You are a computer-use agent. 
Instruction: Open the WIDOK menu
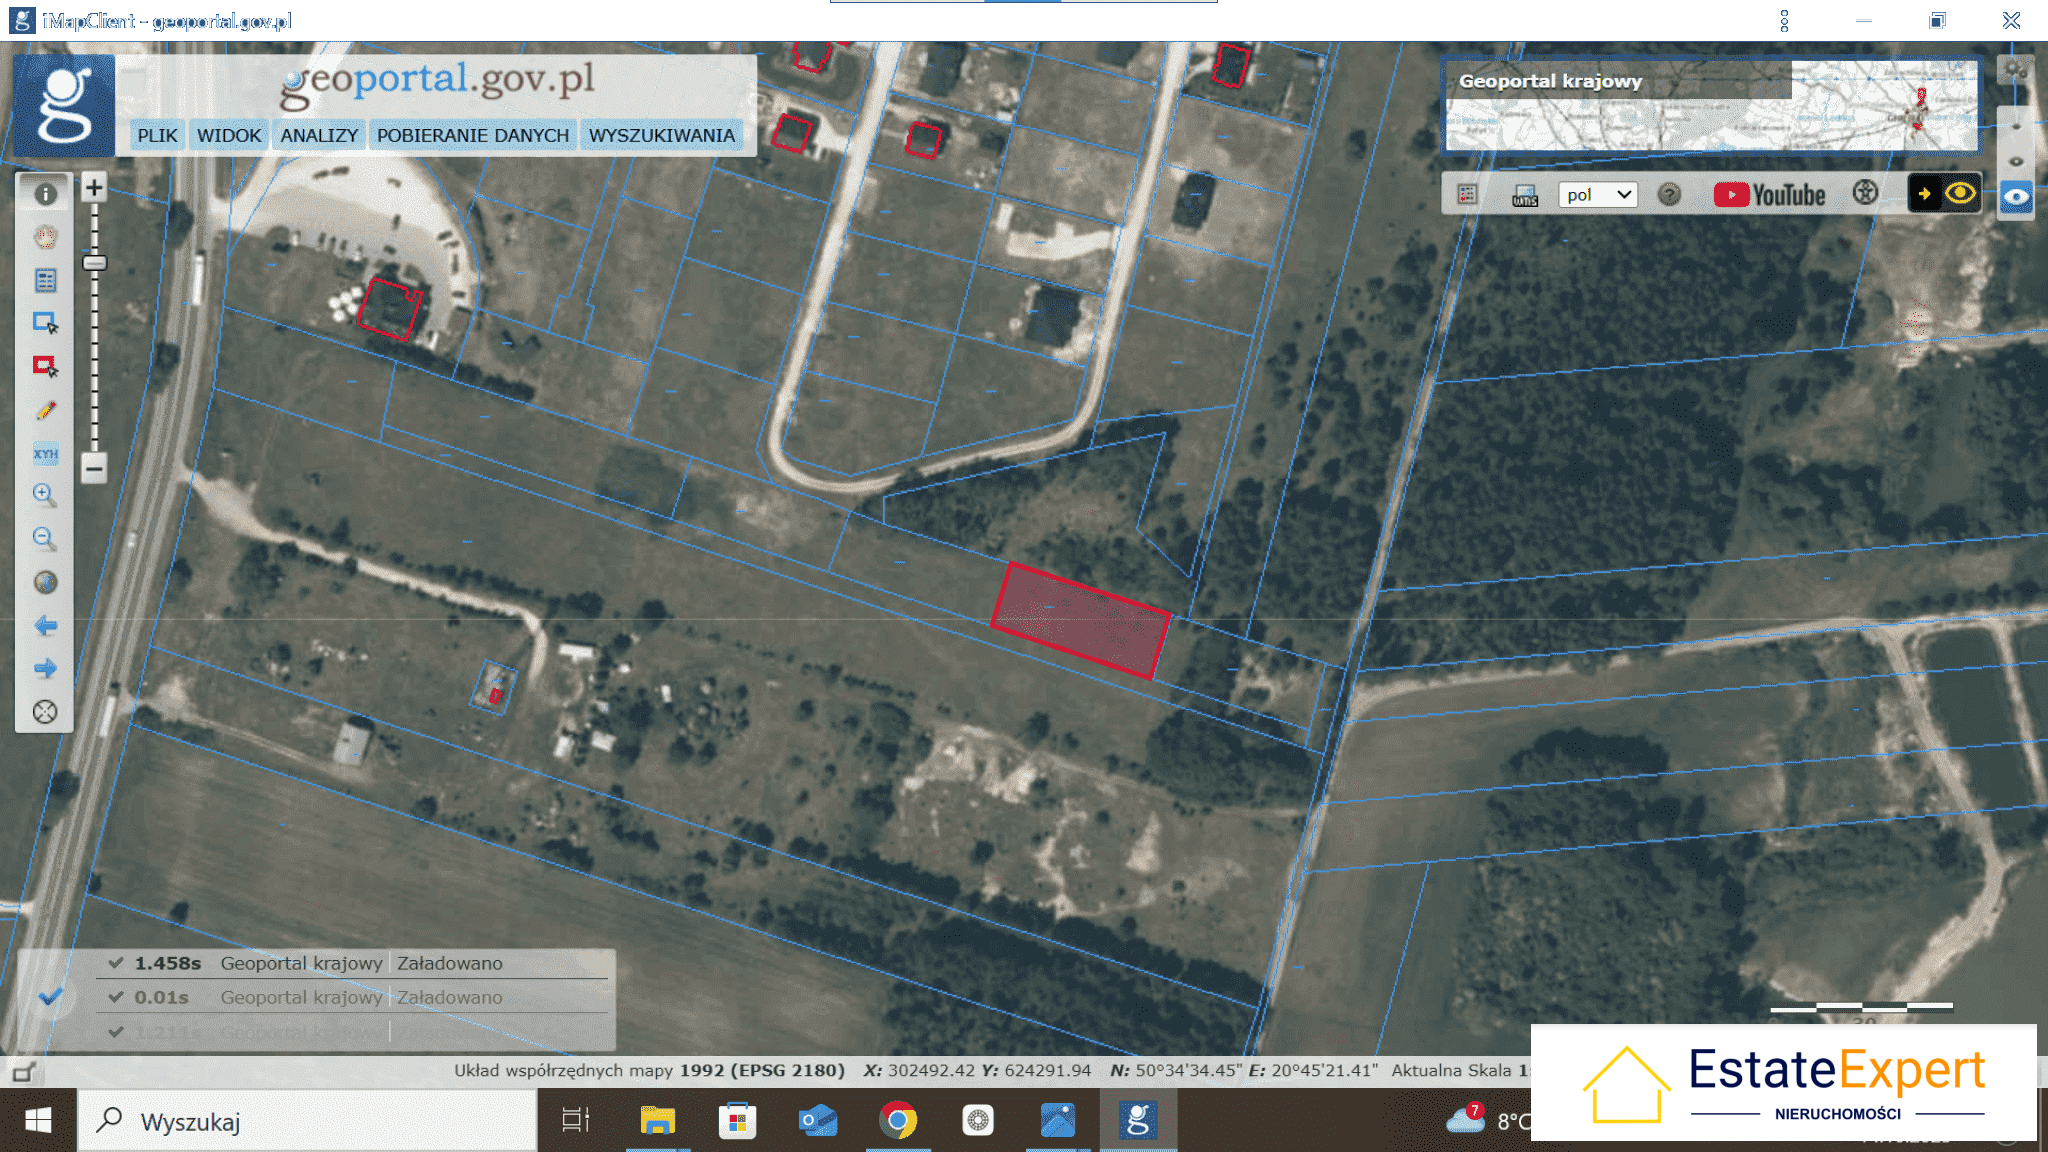[x=229, y=135]
